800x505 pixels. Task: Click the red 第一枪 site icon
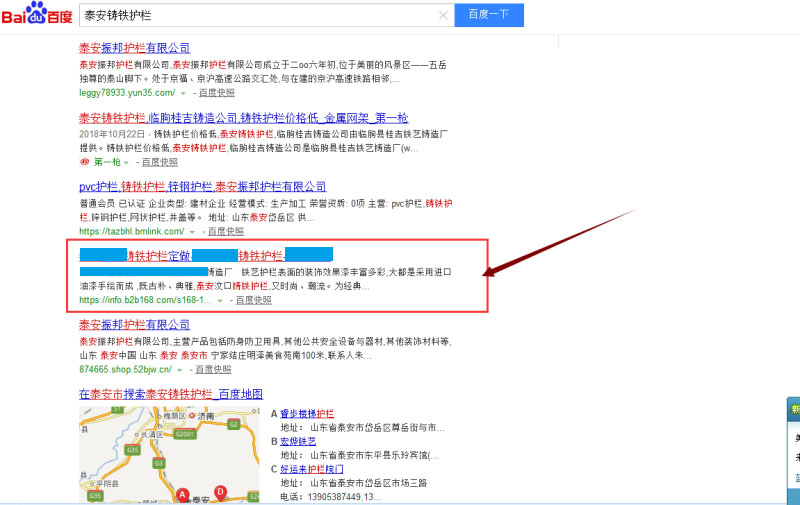pos(85,162)
